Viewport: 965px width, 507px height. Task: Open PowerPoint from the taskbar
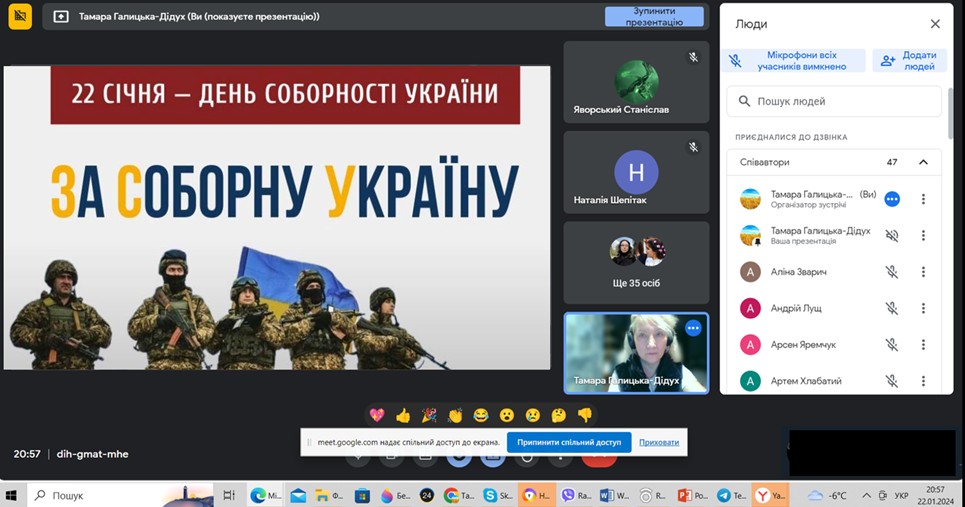[x=686, y=495]
